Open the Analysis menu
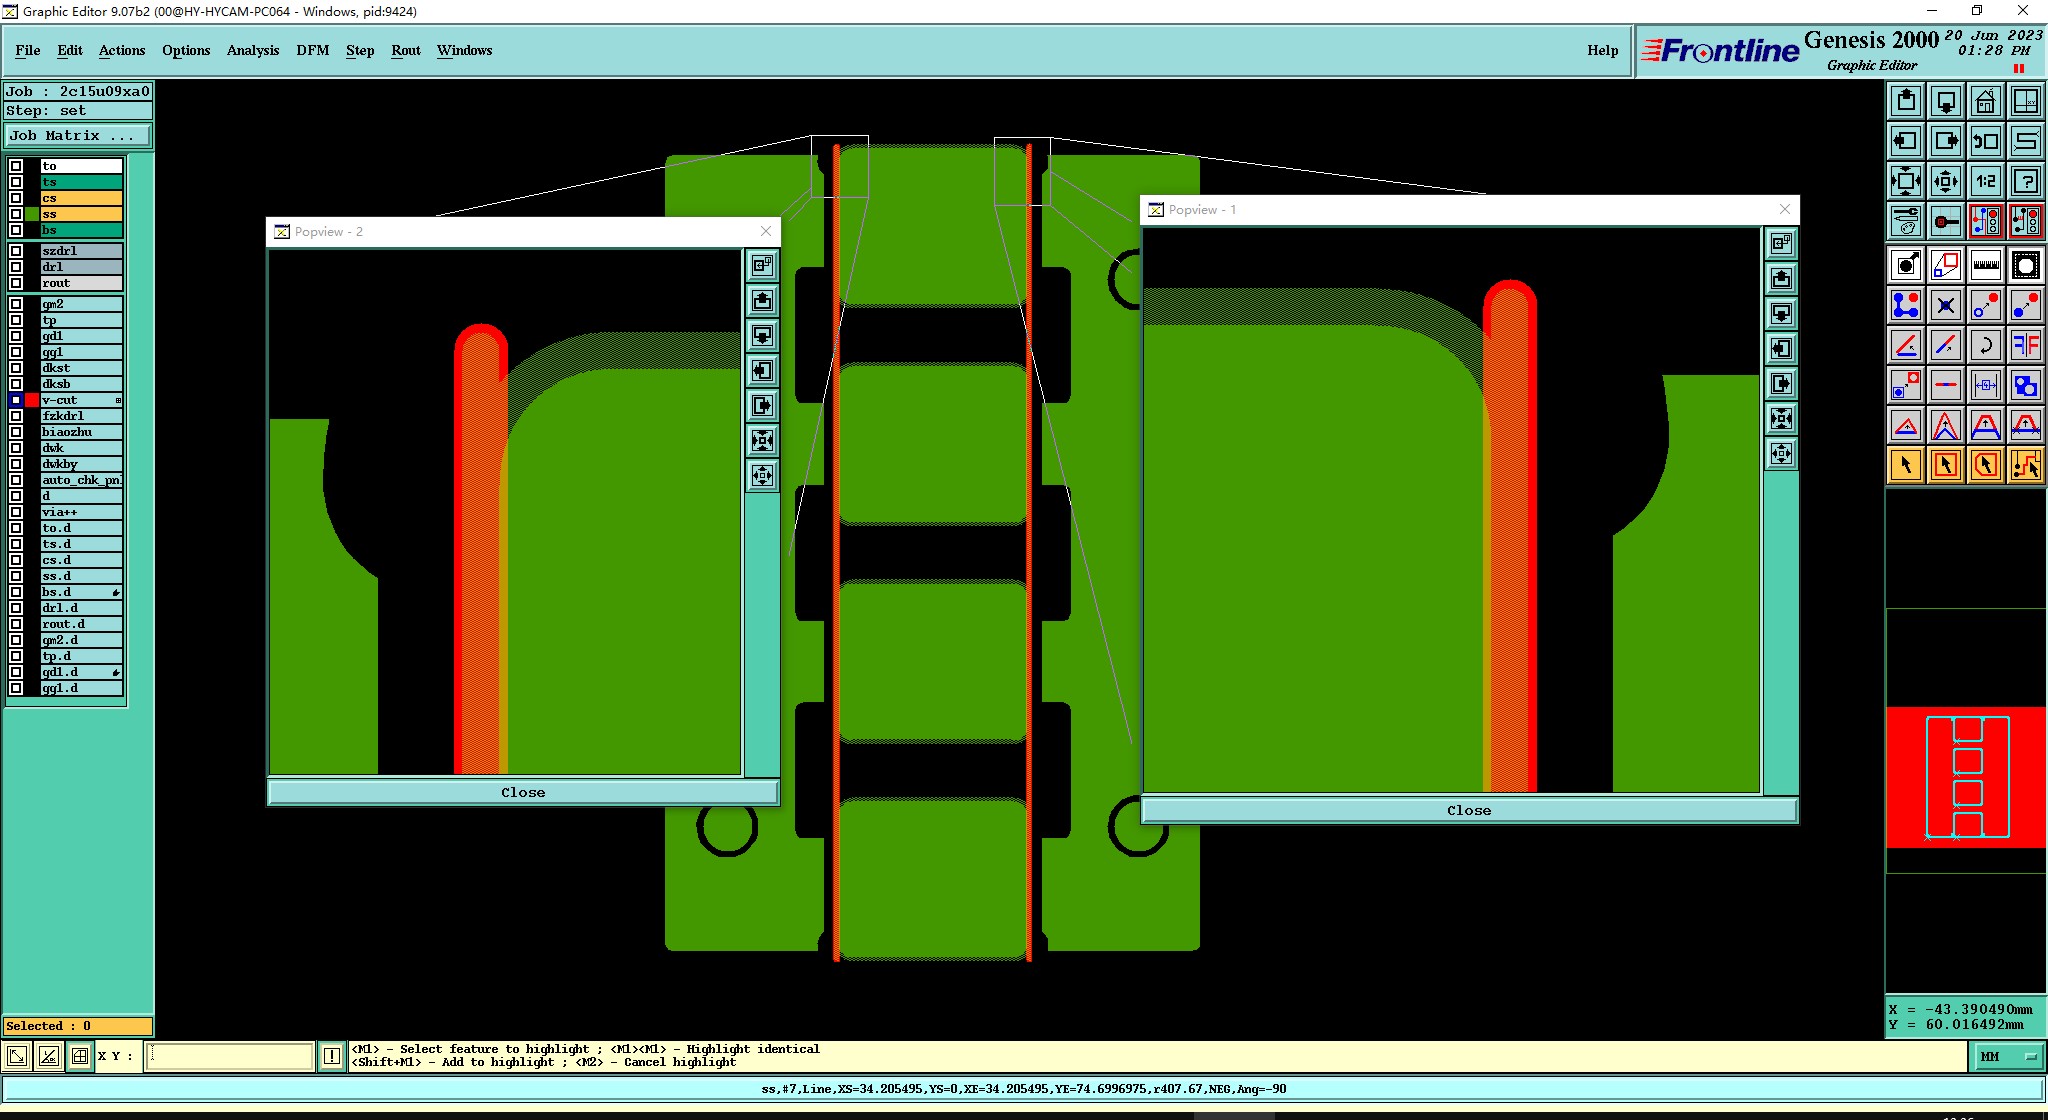Viewport: 2048px width, 1120px height. 252,50
